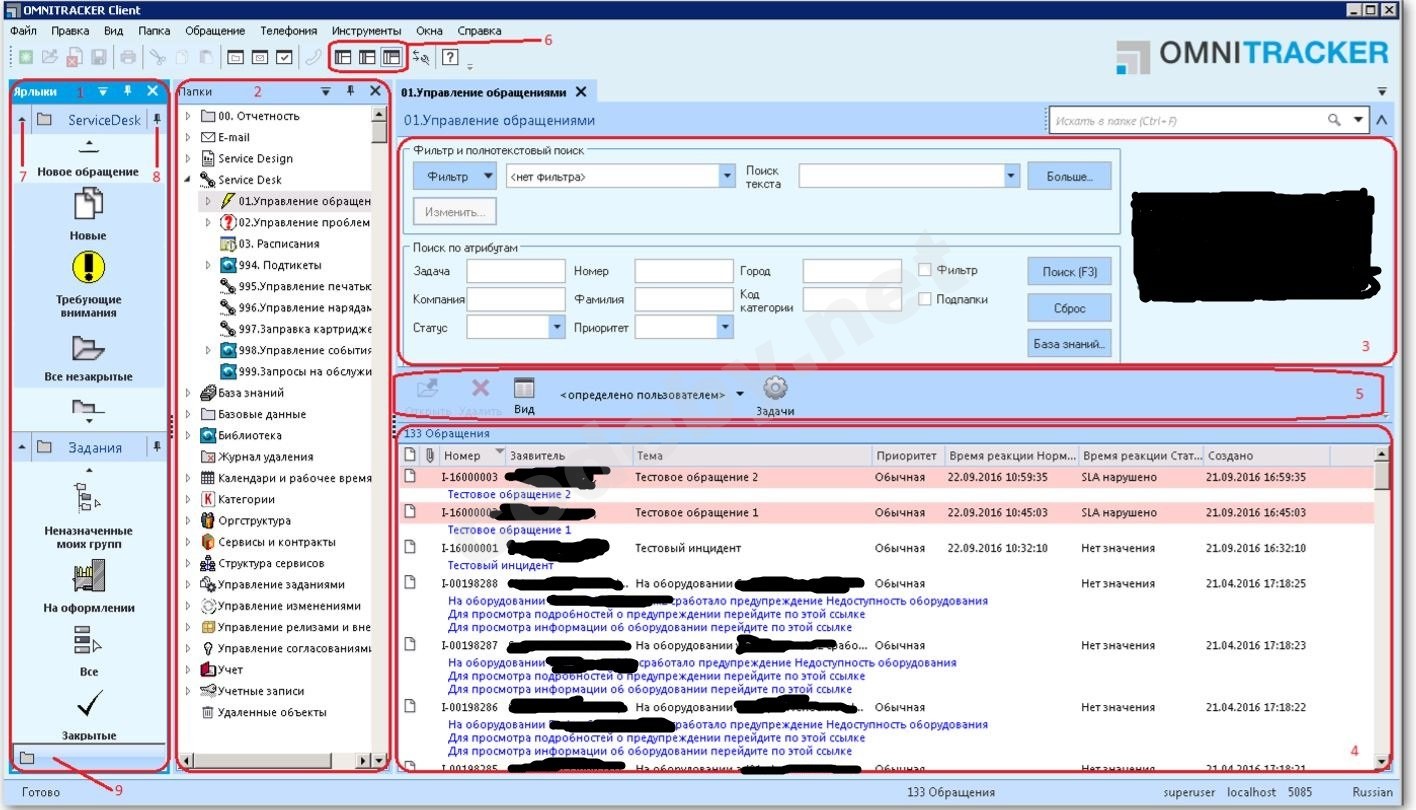Open the Обращение menu
1416x810 pixels.
(215, 31)
